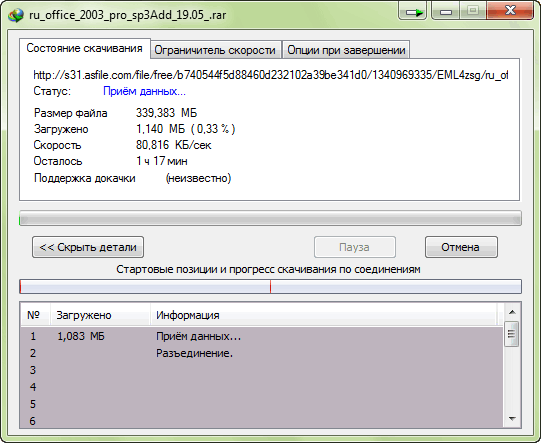This screenshot has height=443, width=541.
Task: Click the Отмена button
Action: (461, 247)
